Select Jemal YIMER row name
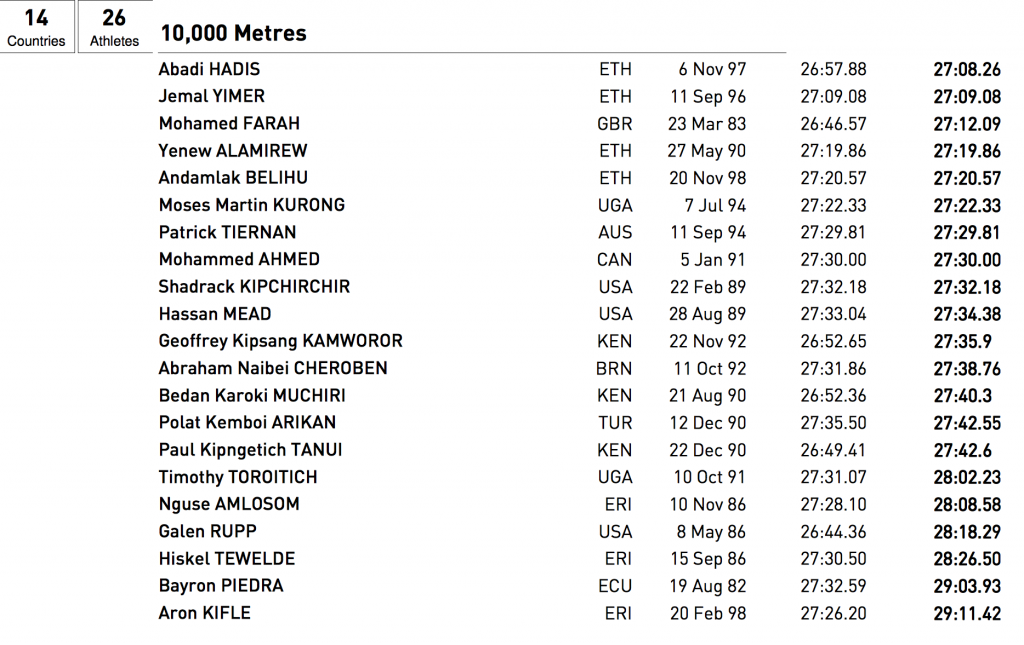The width and height of the screenshot is (1024, 645). [x=212, y=96]
